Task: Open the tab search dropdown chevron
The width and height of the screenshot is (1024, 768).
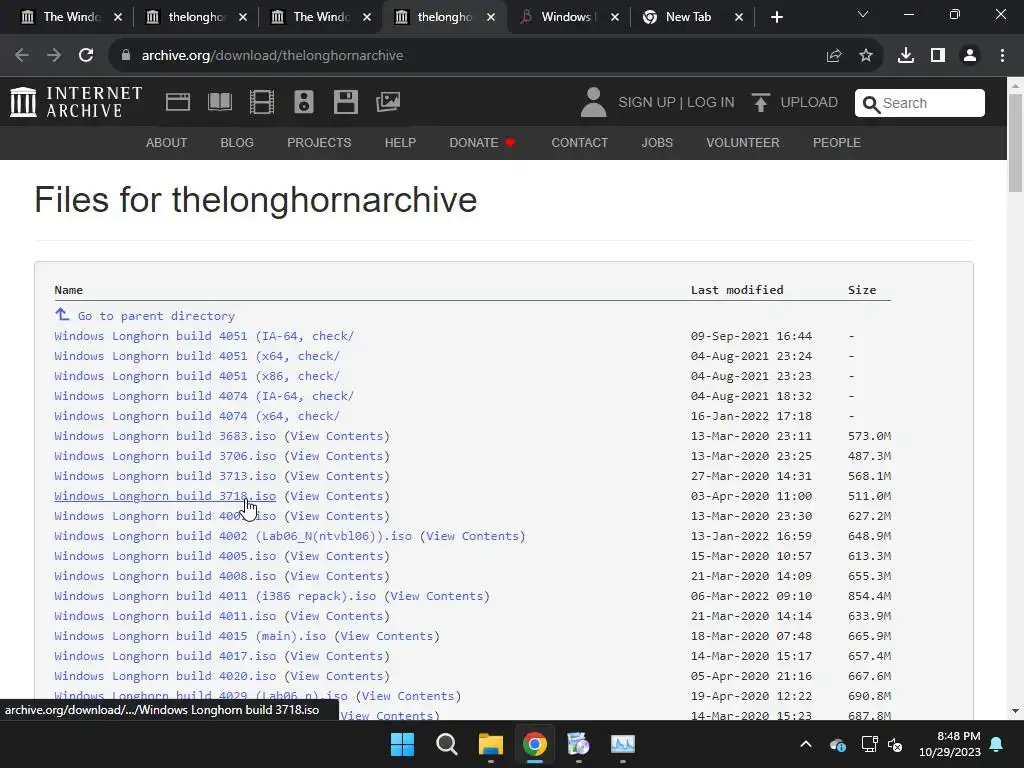Action: click(863, 14)
